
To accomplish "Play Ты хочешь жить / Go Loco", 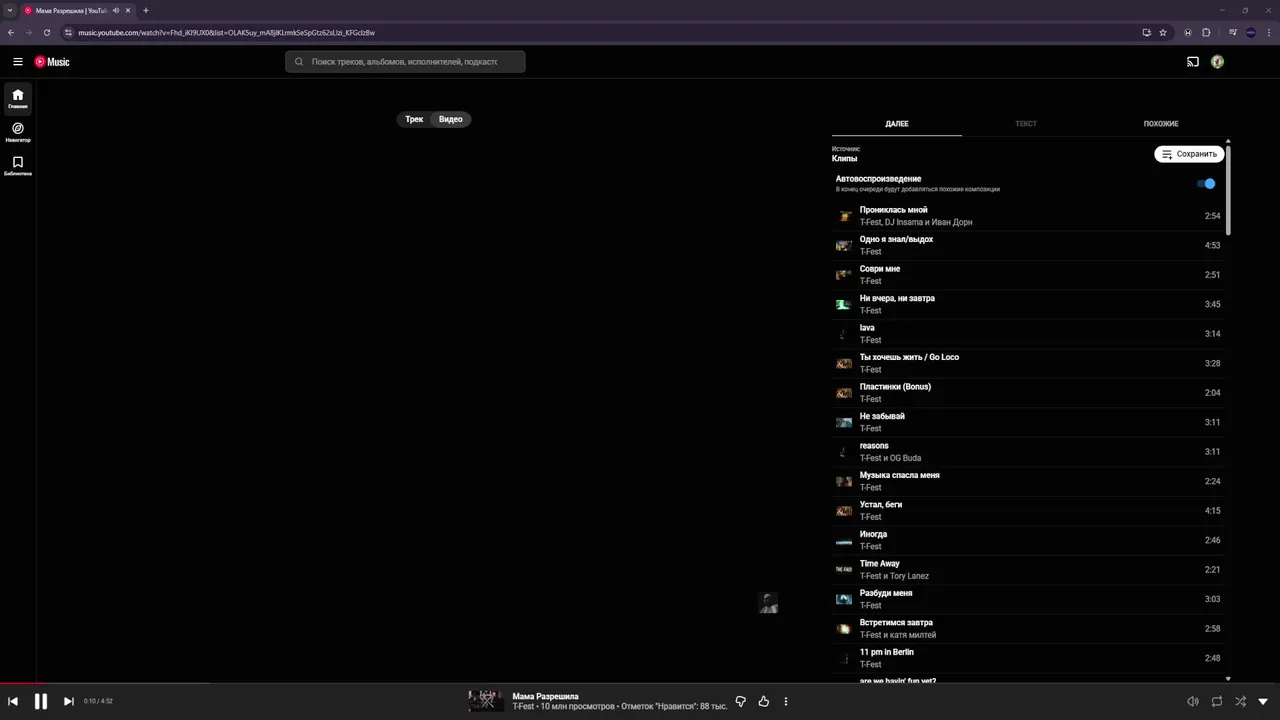I will coord(1028,363).
